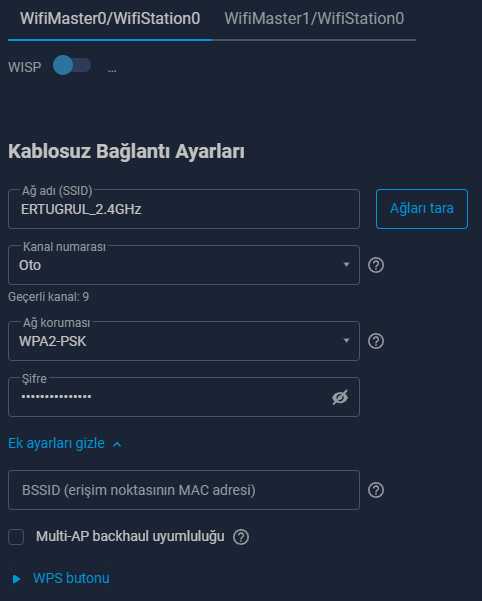This screenshot has width=482, height=601.
Task: Click the chevron beside Ek ayarları gizle
Action: point(117,444)
